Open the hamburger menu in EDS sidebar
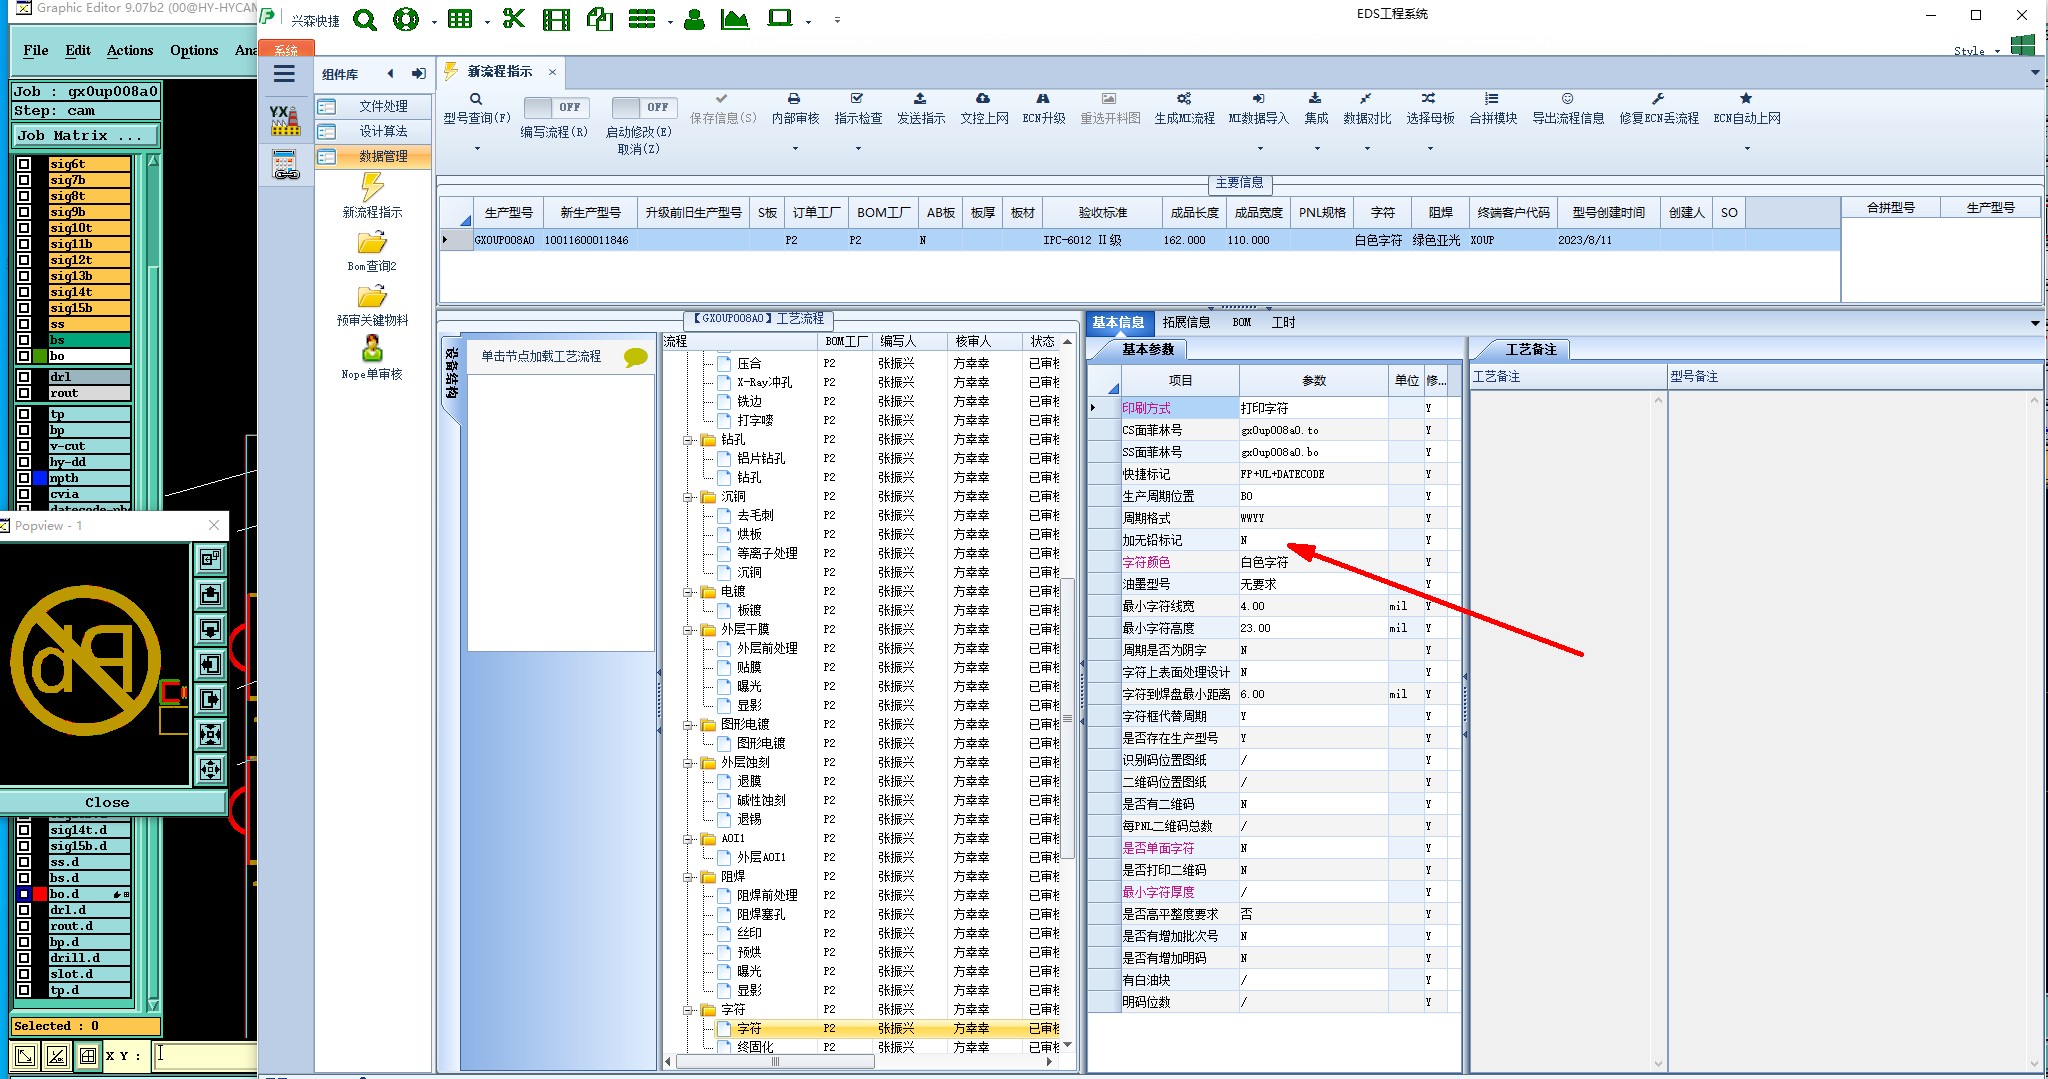The width and height of the screenshot is (2048, 1079). [284, 74]
